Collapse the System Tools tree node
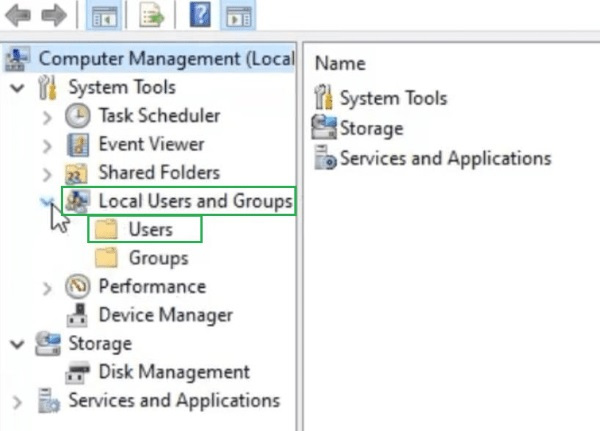The width and height of the screenshot is (600, 431). point(17,88)
